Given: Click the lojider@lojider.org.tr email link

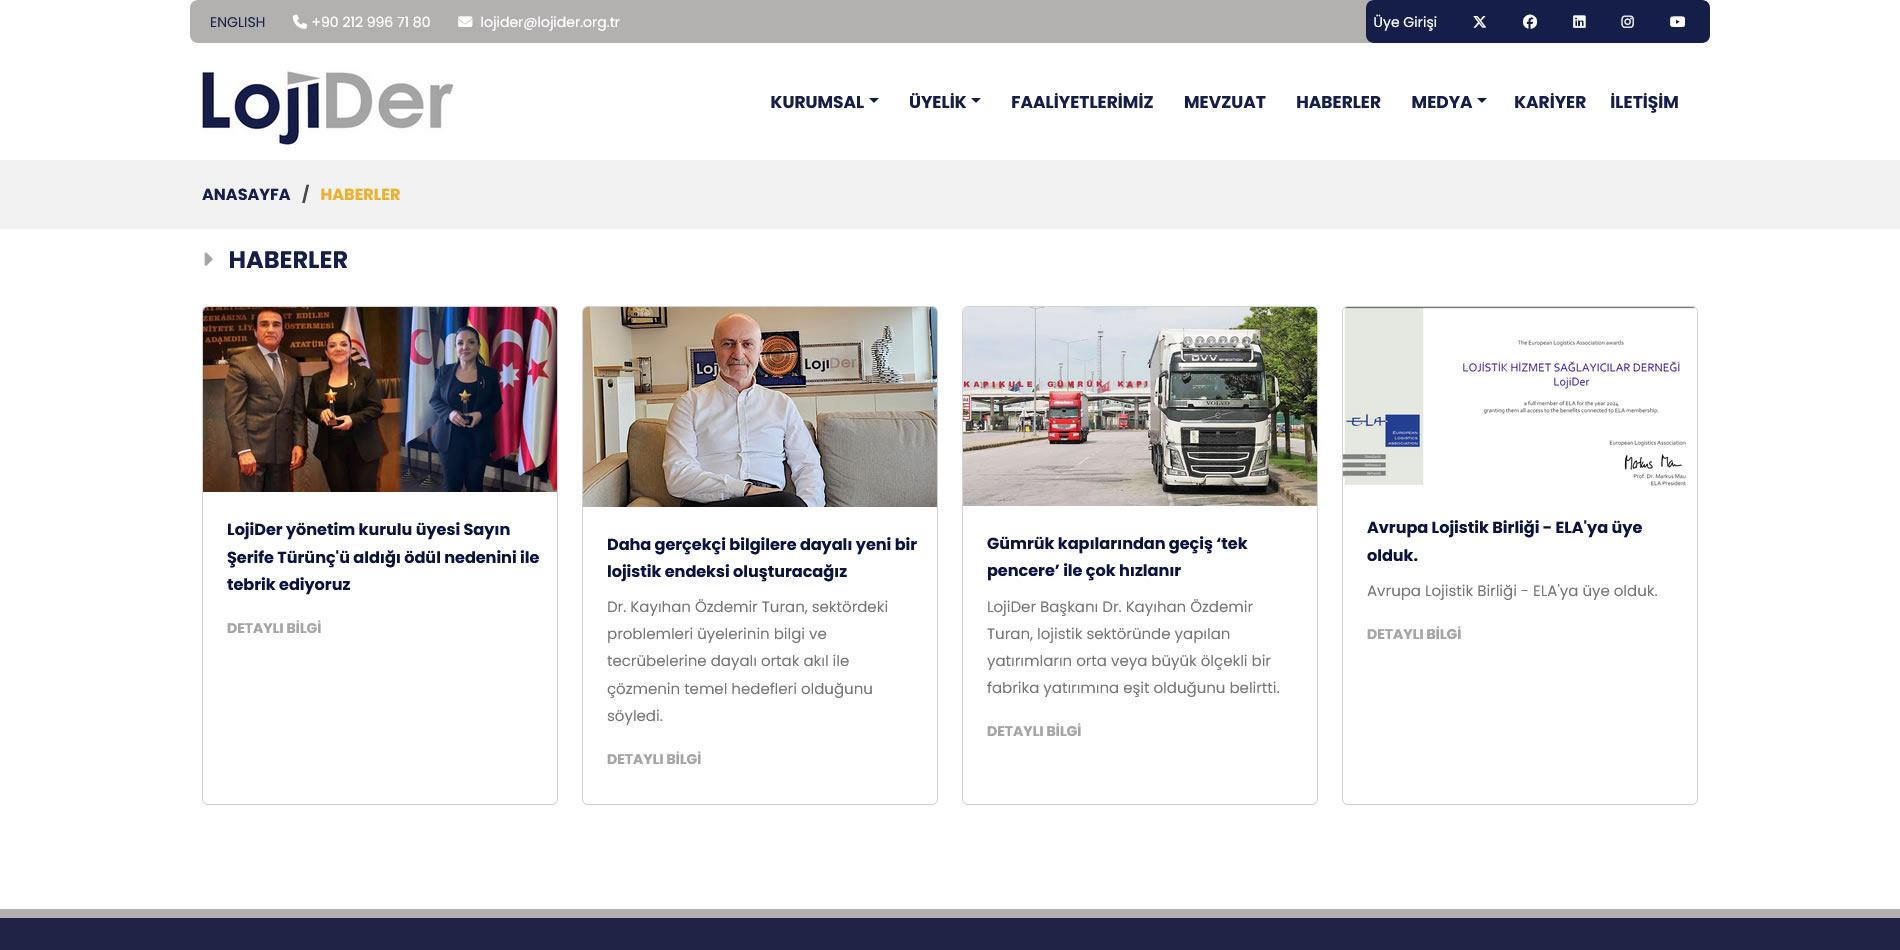Looking at the screenshot, I should point(549,22).
